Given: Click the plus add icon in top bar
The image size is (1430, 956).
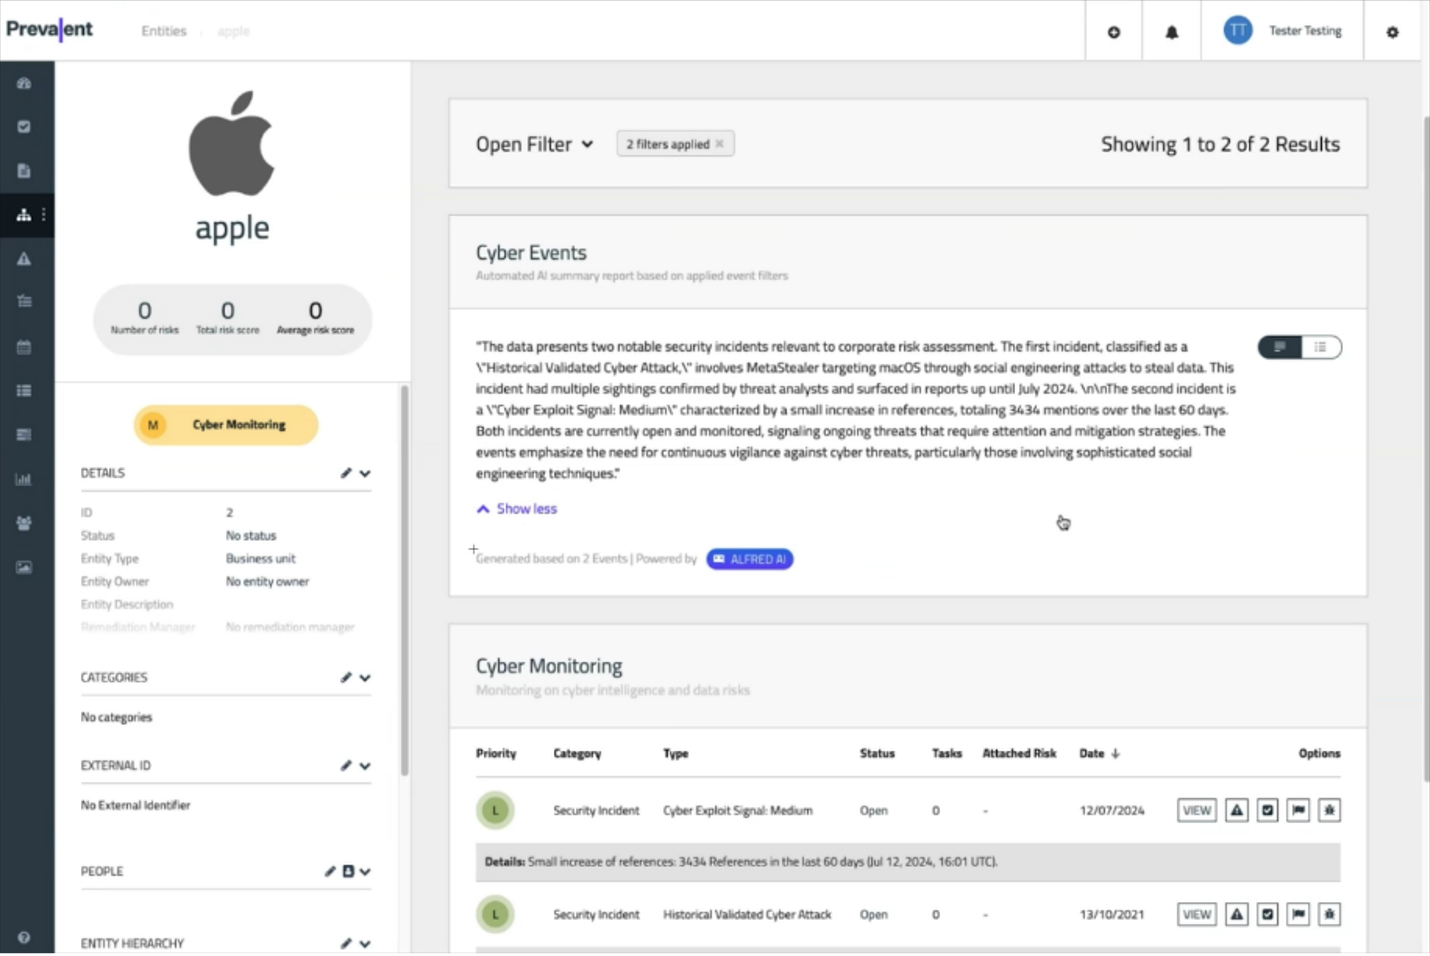Looking at the screenshot, I should click(x=1114, y=32).
